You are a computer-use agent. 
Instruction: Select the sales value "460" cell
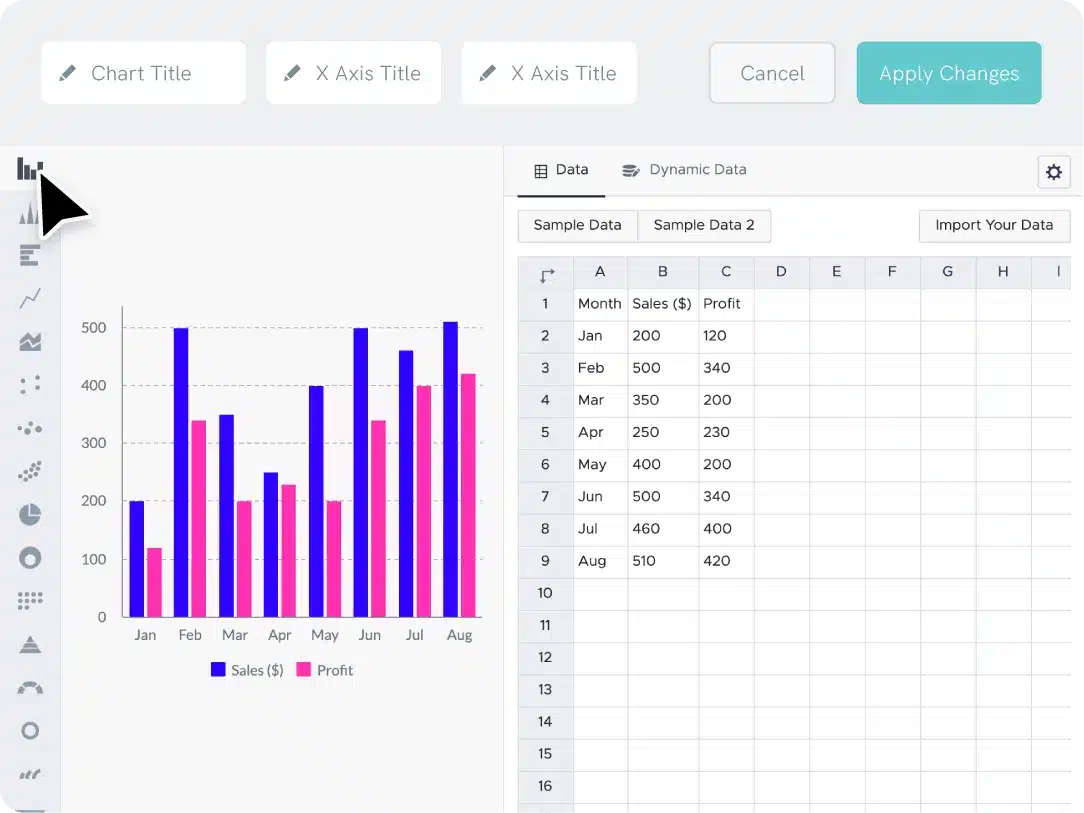coord(663,529)
